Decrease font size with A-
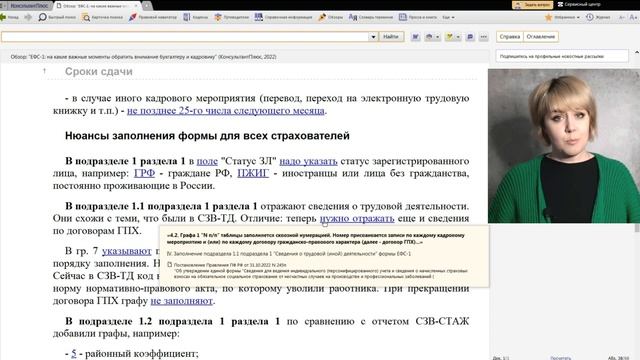 click(x=622, y=17)
